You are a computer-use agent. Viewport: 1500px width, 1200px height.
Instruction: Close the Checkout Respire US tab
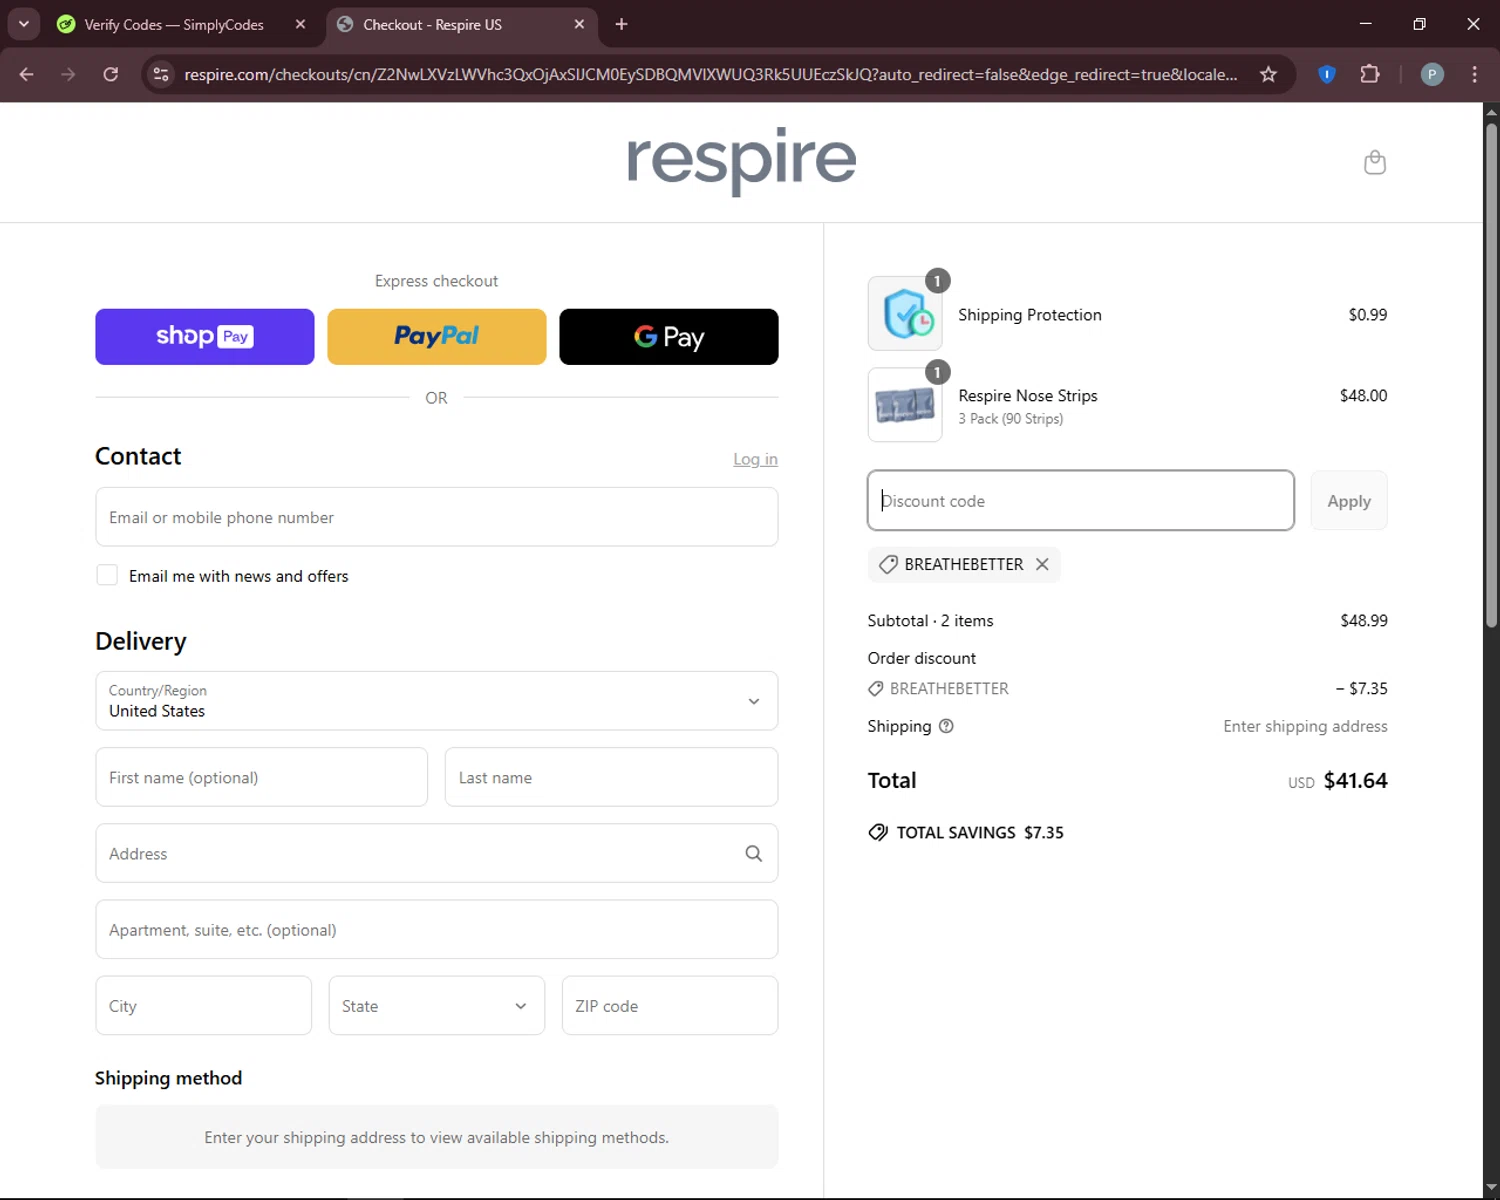[x=579, y=24]
